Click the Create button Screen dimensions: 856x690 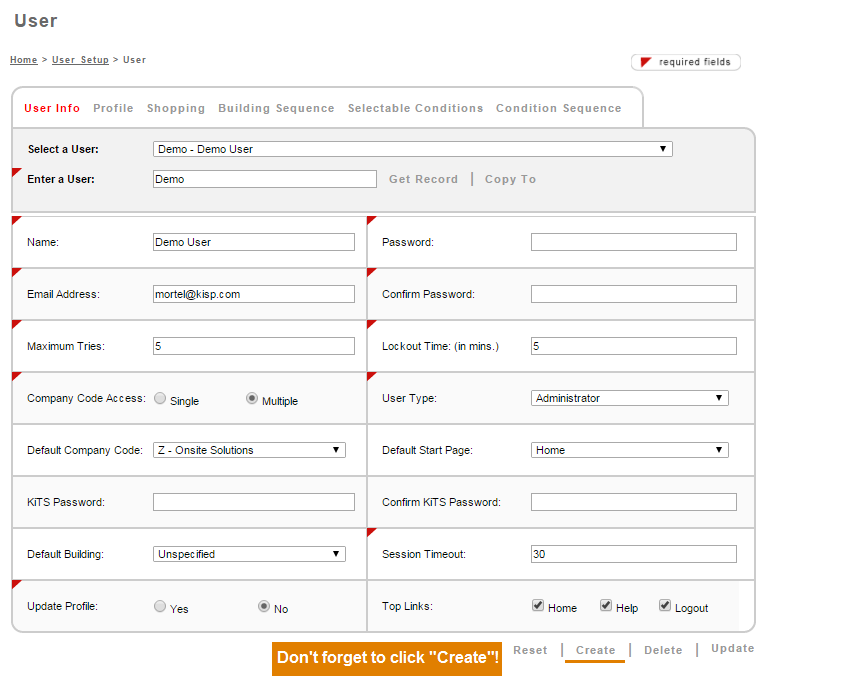pos(595,650)
